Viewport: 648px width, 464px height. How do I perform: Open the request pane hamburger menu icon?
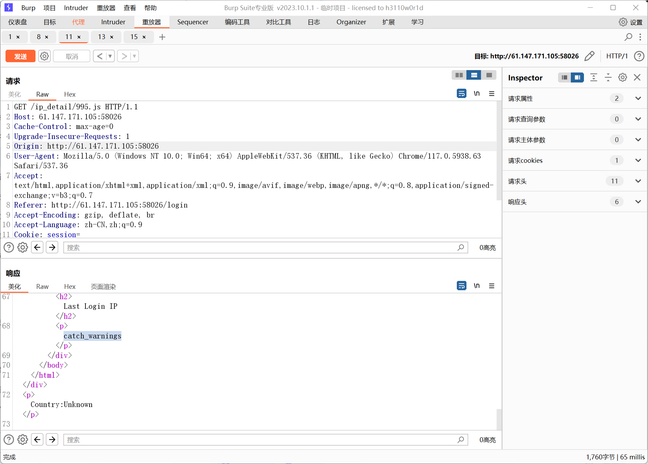click(x=491, y=93)
